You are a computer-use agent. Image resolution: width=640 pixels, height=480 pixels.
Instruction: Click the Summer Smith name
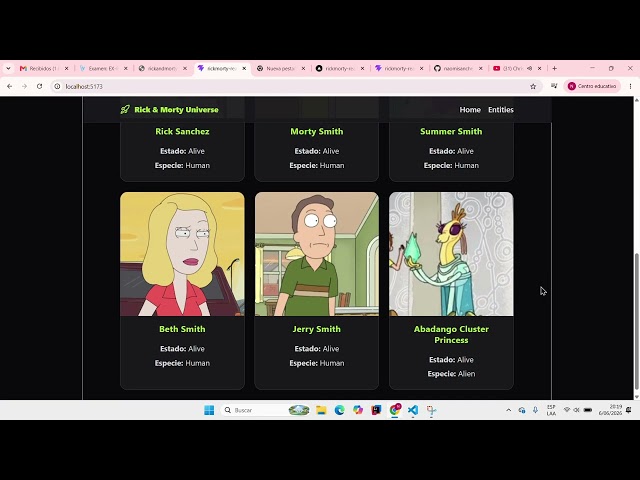pyautogui.click(x=451, y=131)
